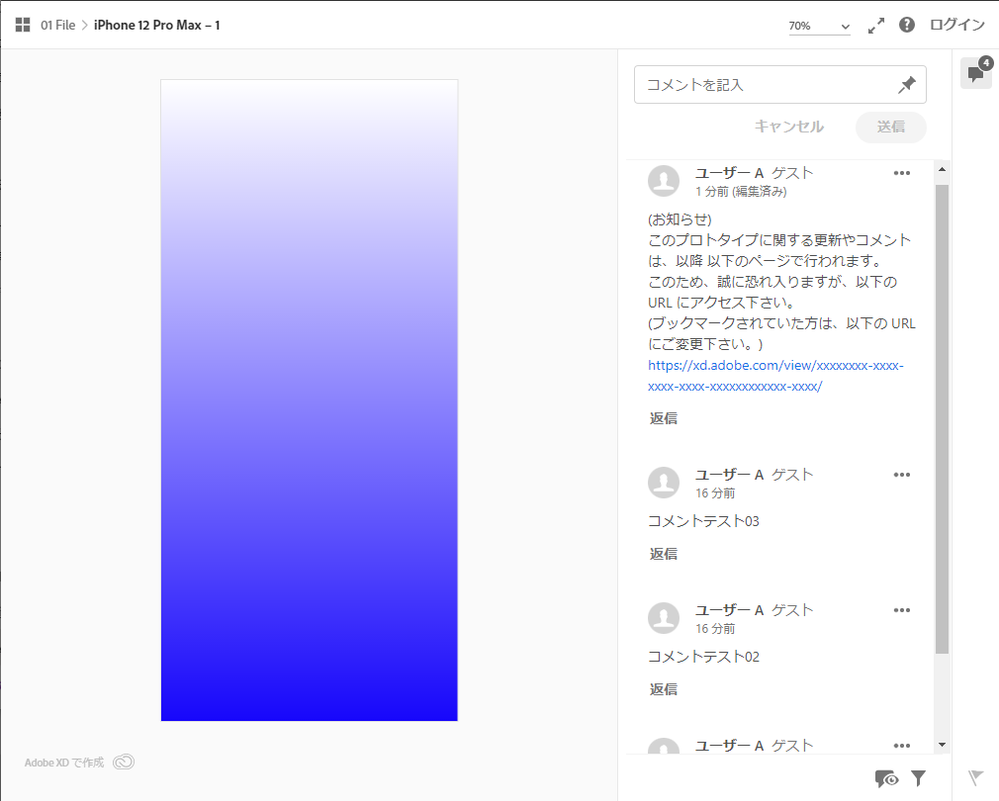999x801 pixels.
Task: Filter comments using the funnel icon
Action: 918,778
